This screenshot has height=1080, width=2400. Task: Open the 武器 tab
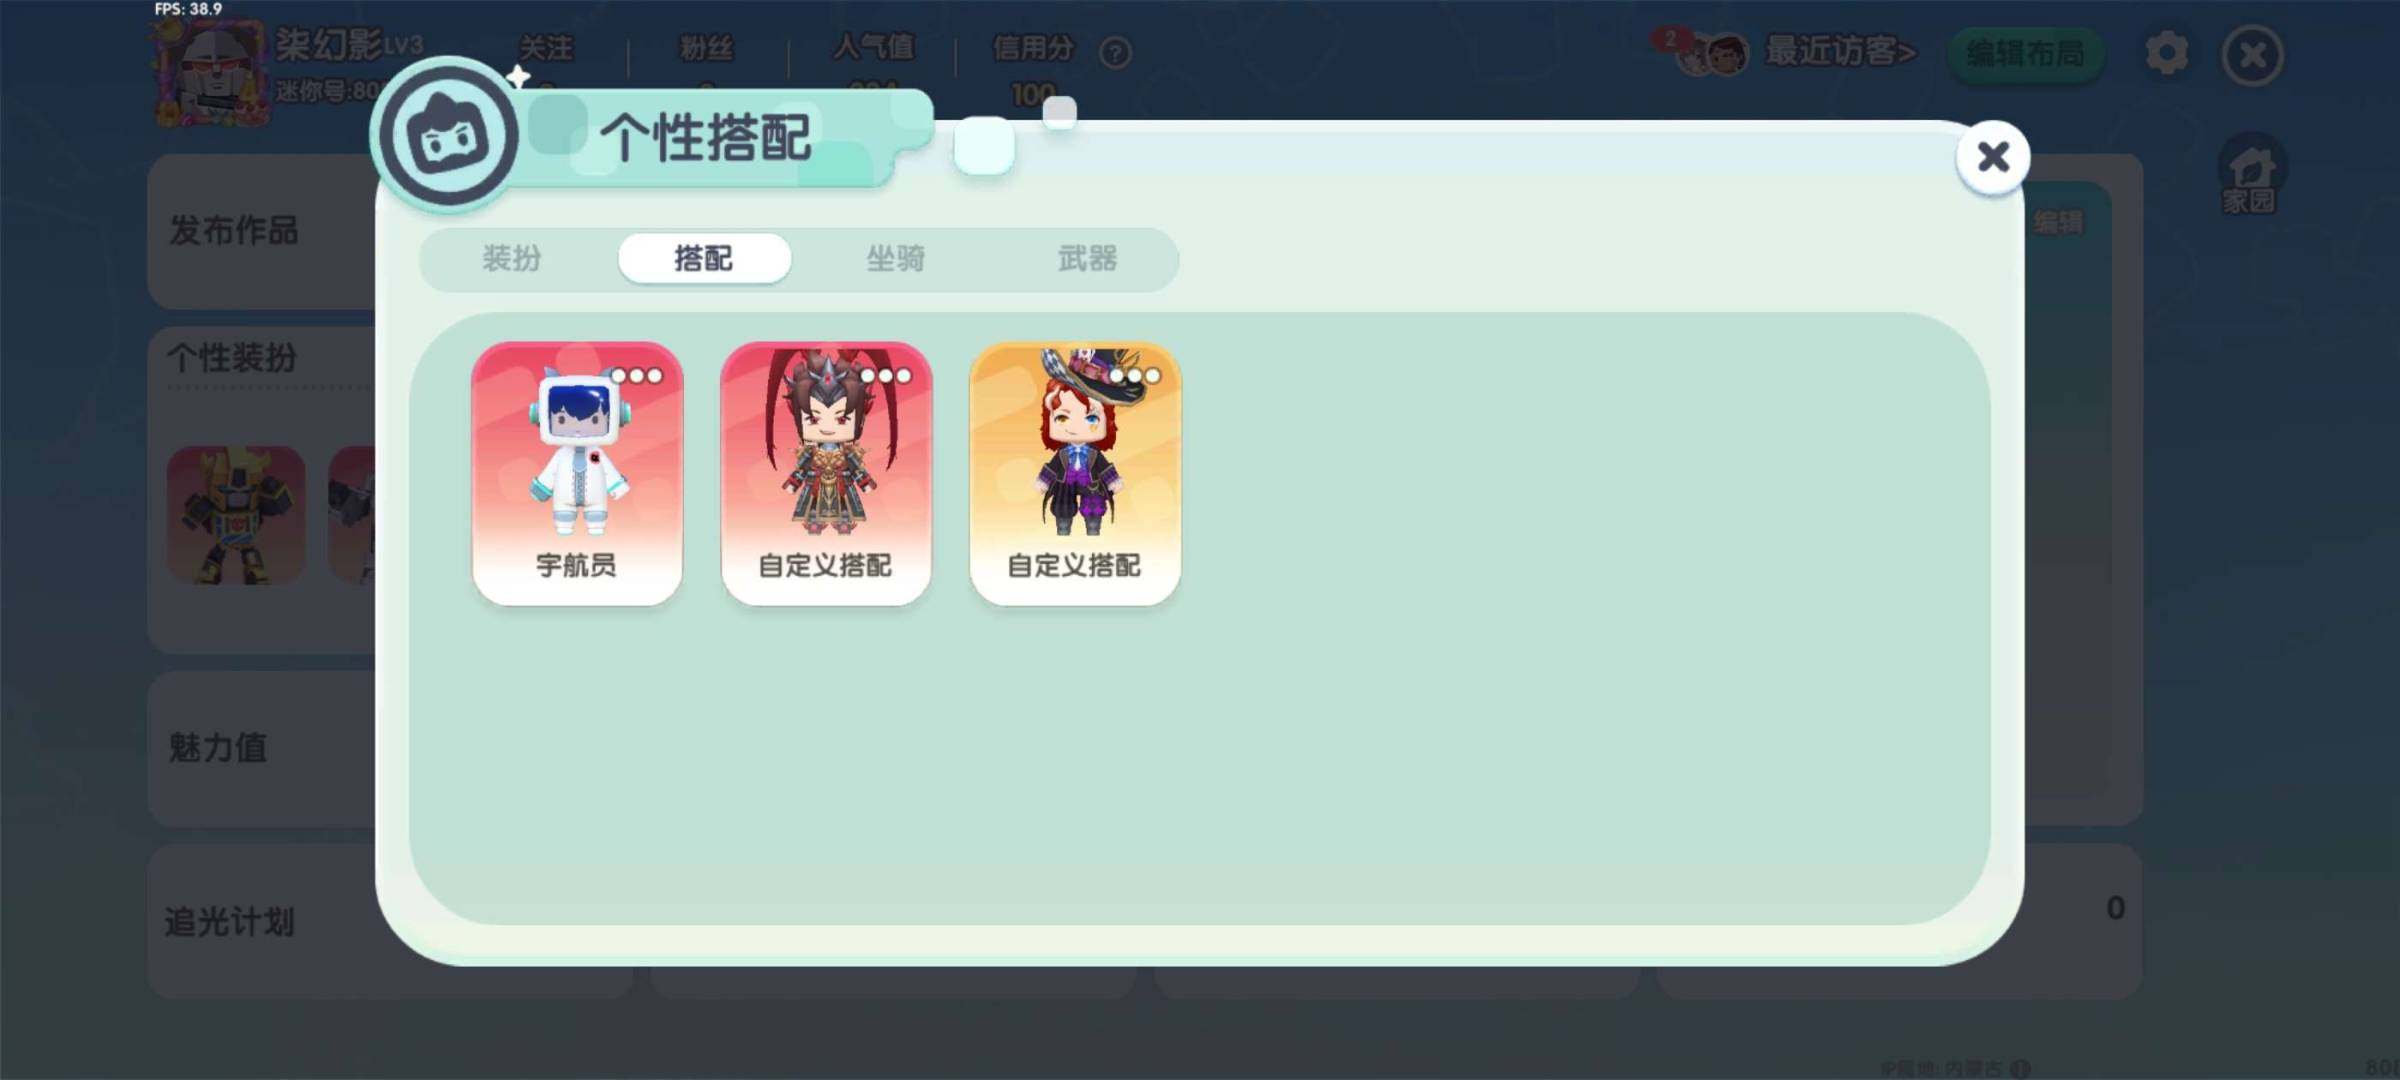click(1088, 259)
